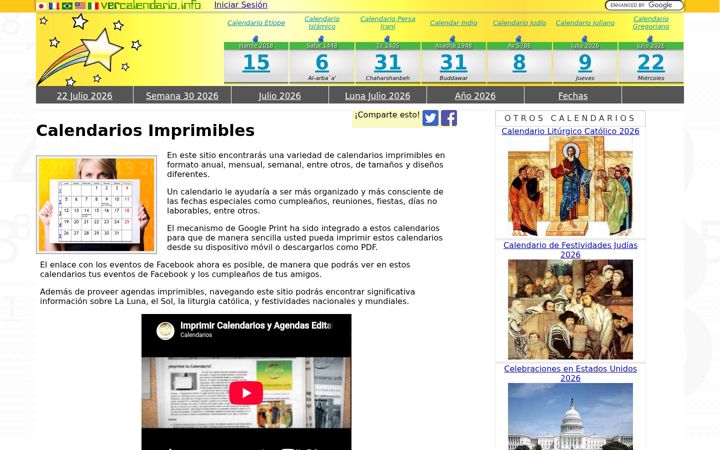Open the Fechas tab
The image size is (720, 450).
573,96
